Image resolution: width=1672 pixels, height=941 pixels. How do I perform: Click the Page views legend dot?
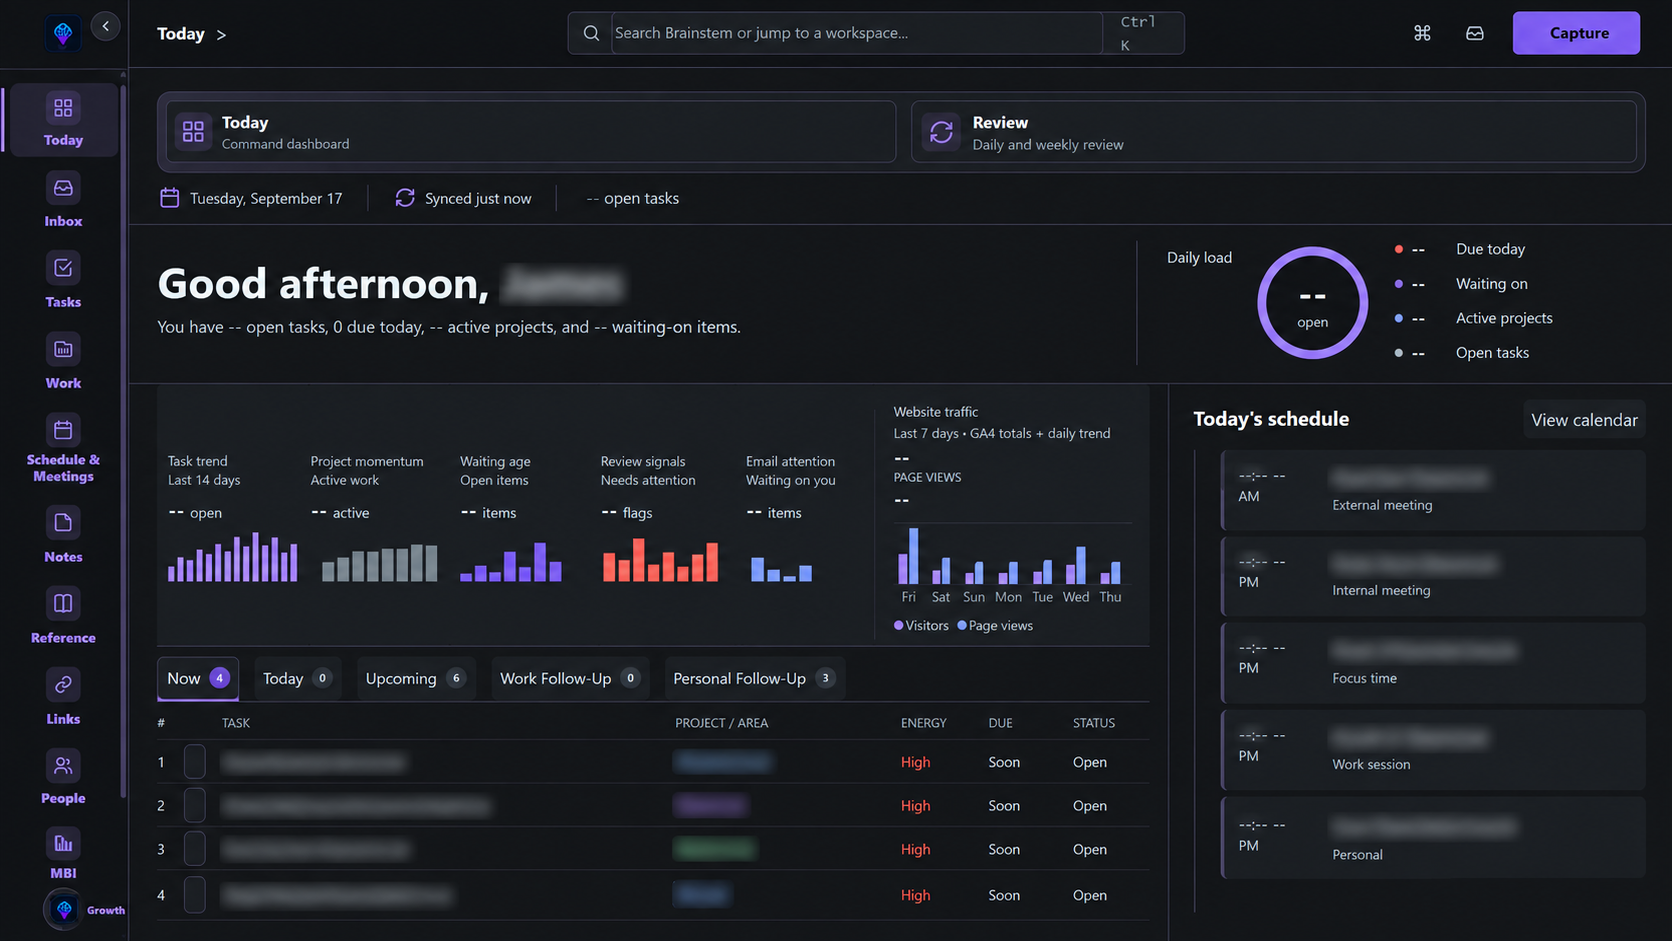tap(962, 625)
